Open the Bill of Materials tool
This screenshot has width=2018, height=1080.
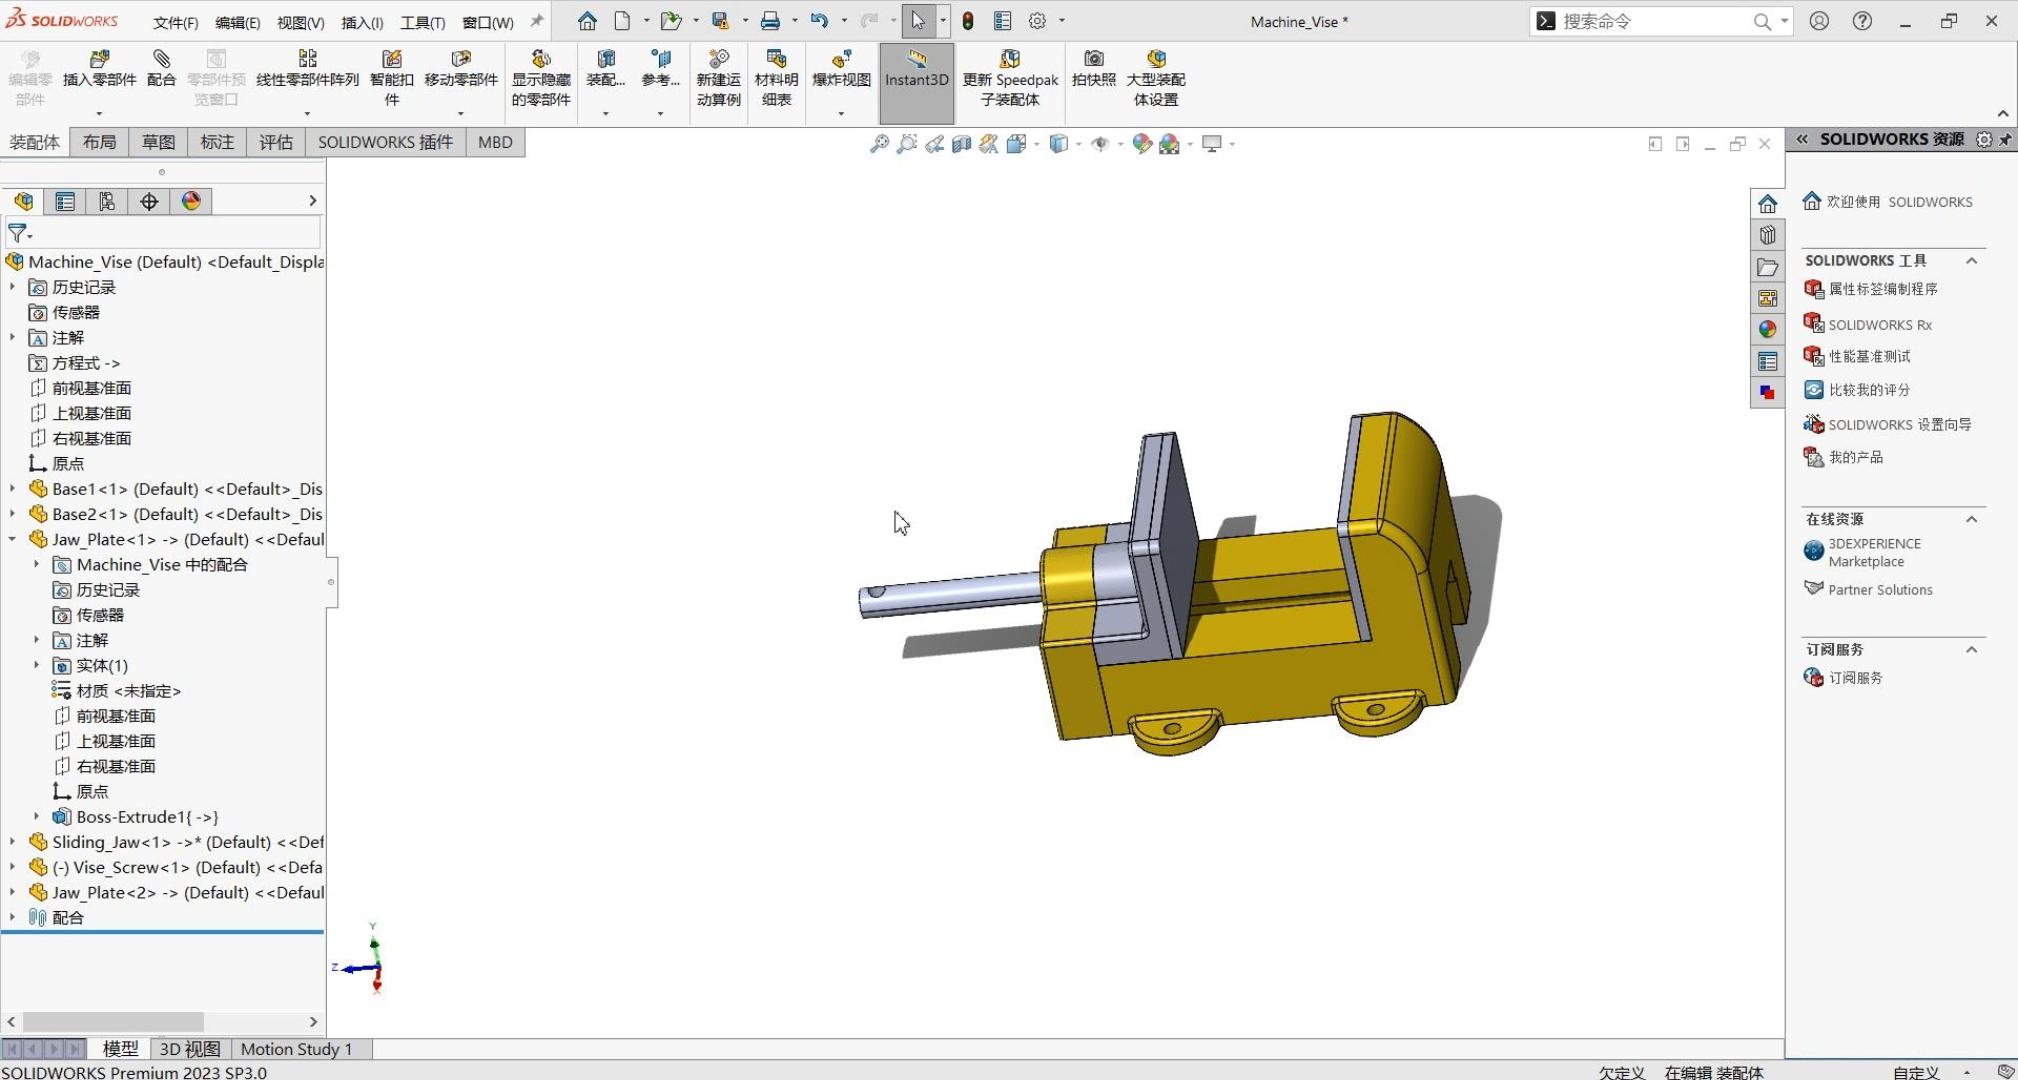776,60
